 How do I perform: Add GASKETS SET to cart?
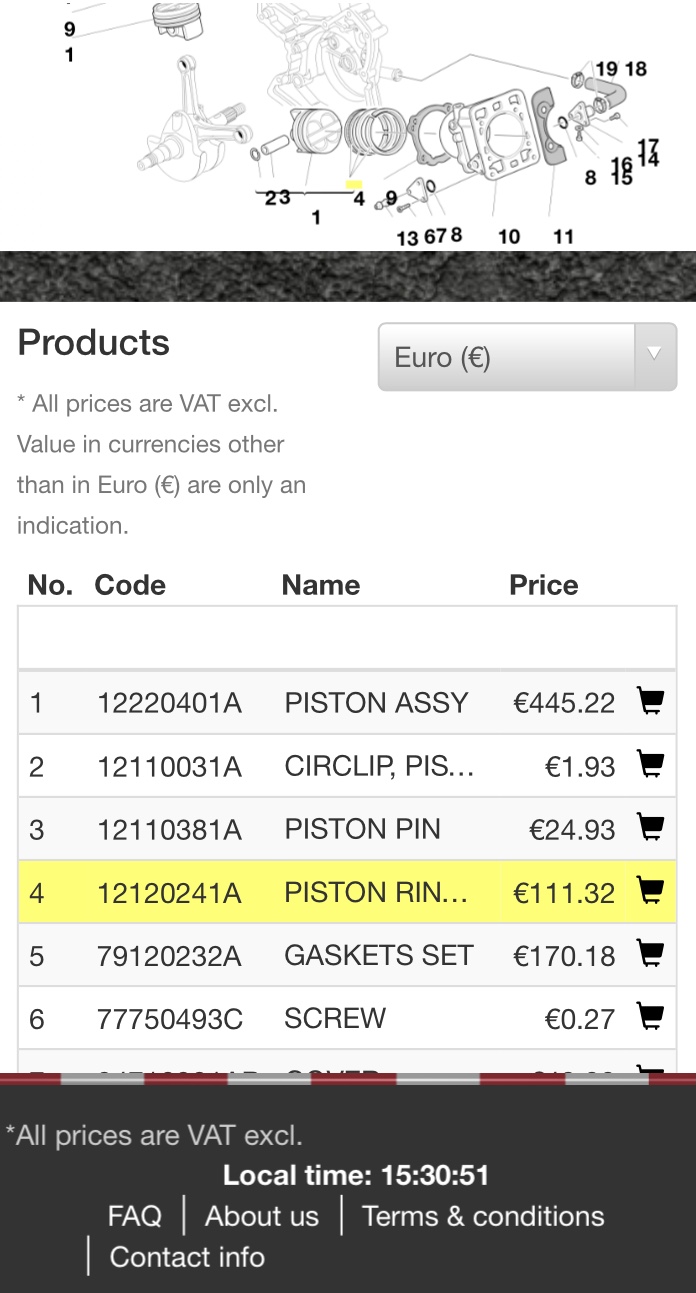pos(650,955)
